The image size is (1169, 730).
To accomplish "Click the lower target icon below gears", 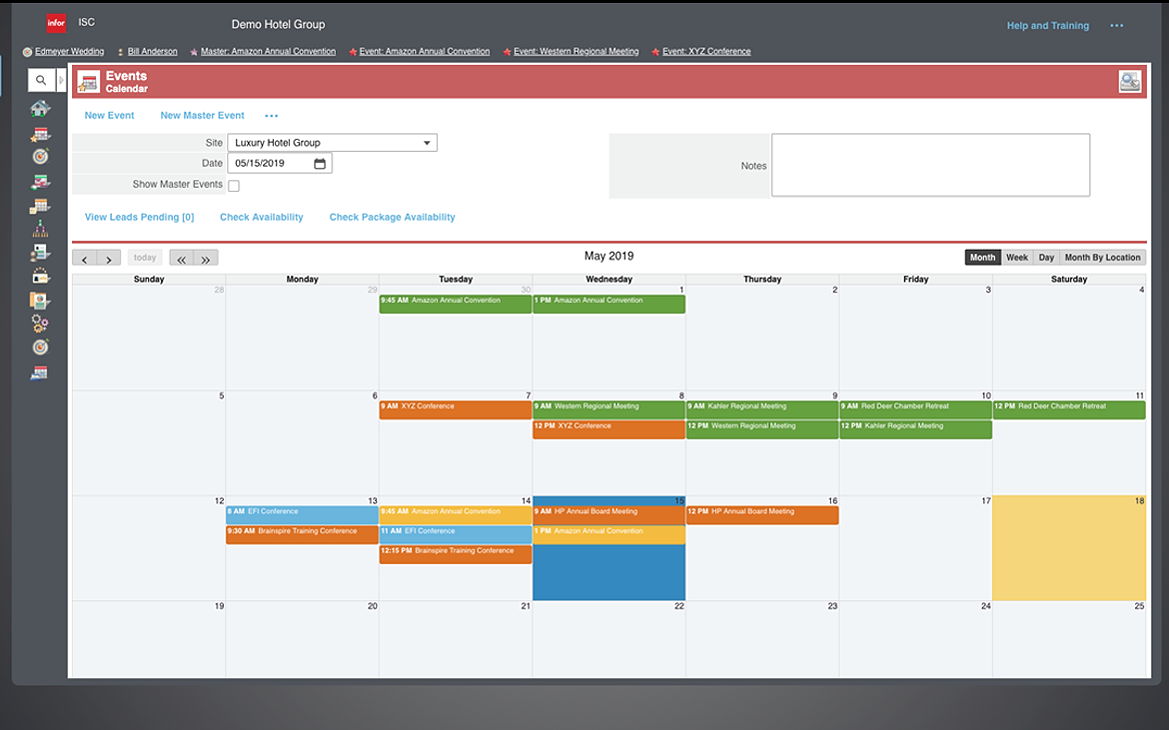I will pos(40,347).
